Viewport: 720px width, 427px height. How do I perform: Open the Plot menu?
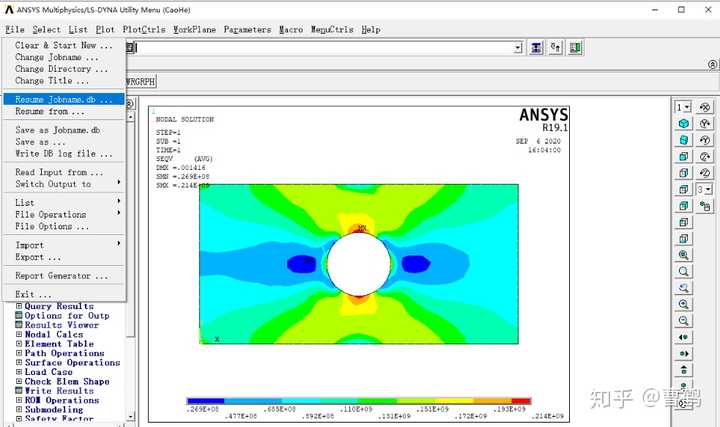tap(105, 30)
